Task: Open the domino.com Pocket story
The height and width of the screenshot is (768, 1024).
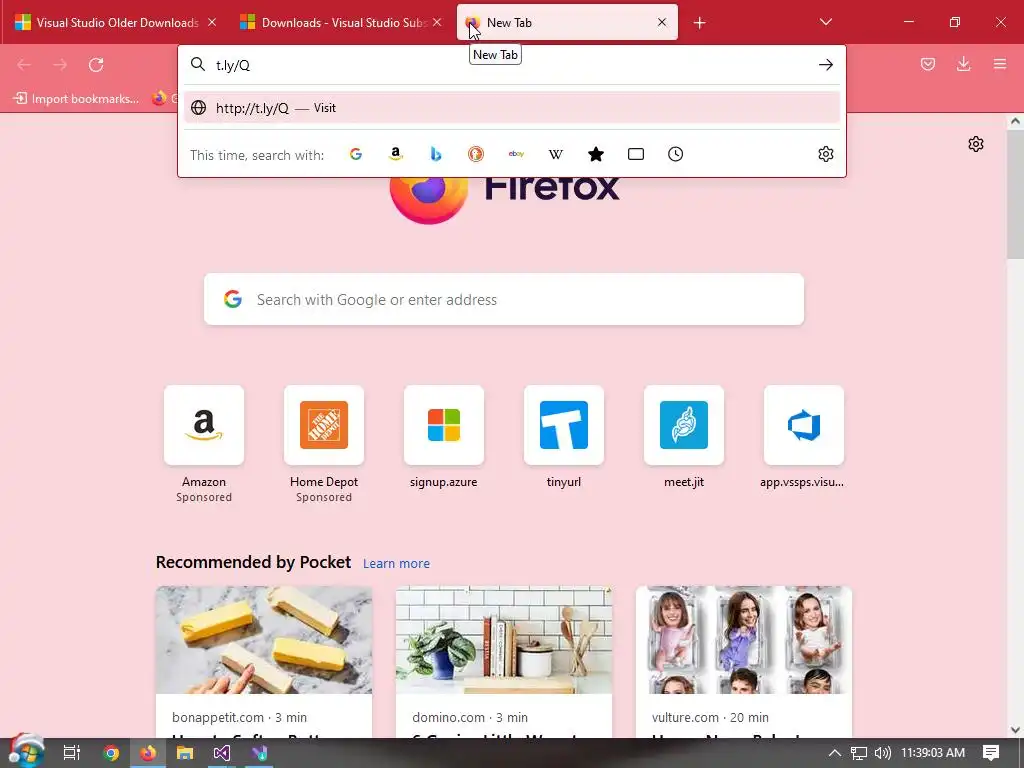Action: point(504,662)
